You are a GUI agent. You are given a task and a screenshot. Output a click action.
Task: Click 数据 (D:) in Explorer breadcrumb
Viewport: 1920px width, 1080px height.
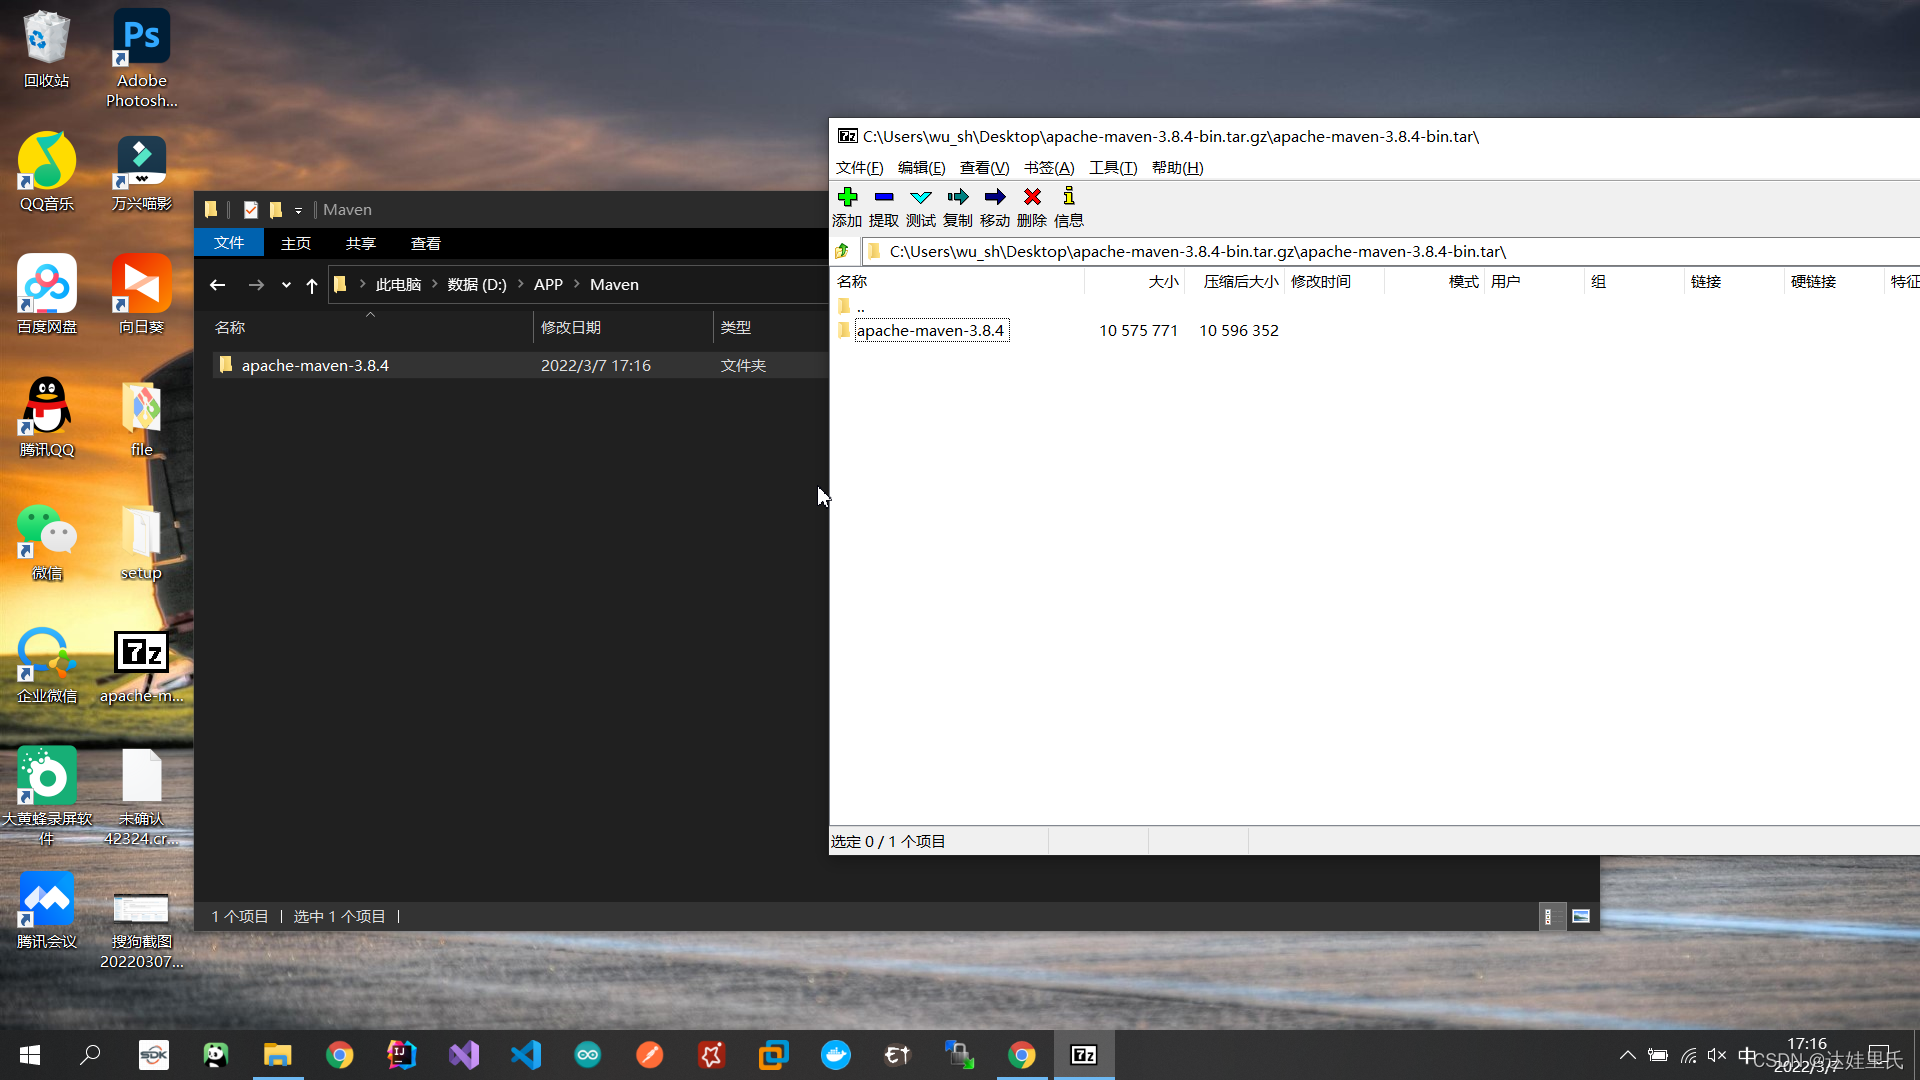(x=477, y=285)
